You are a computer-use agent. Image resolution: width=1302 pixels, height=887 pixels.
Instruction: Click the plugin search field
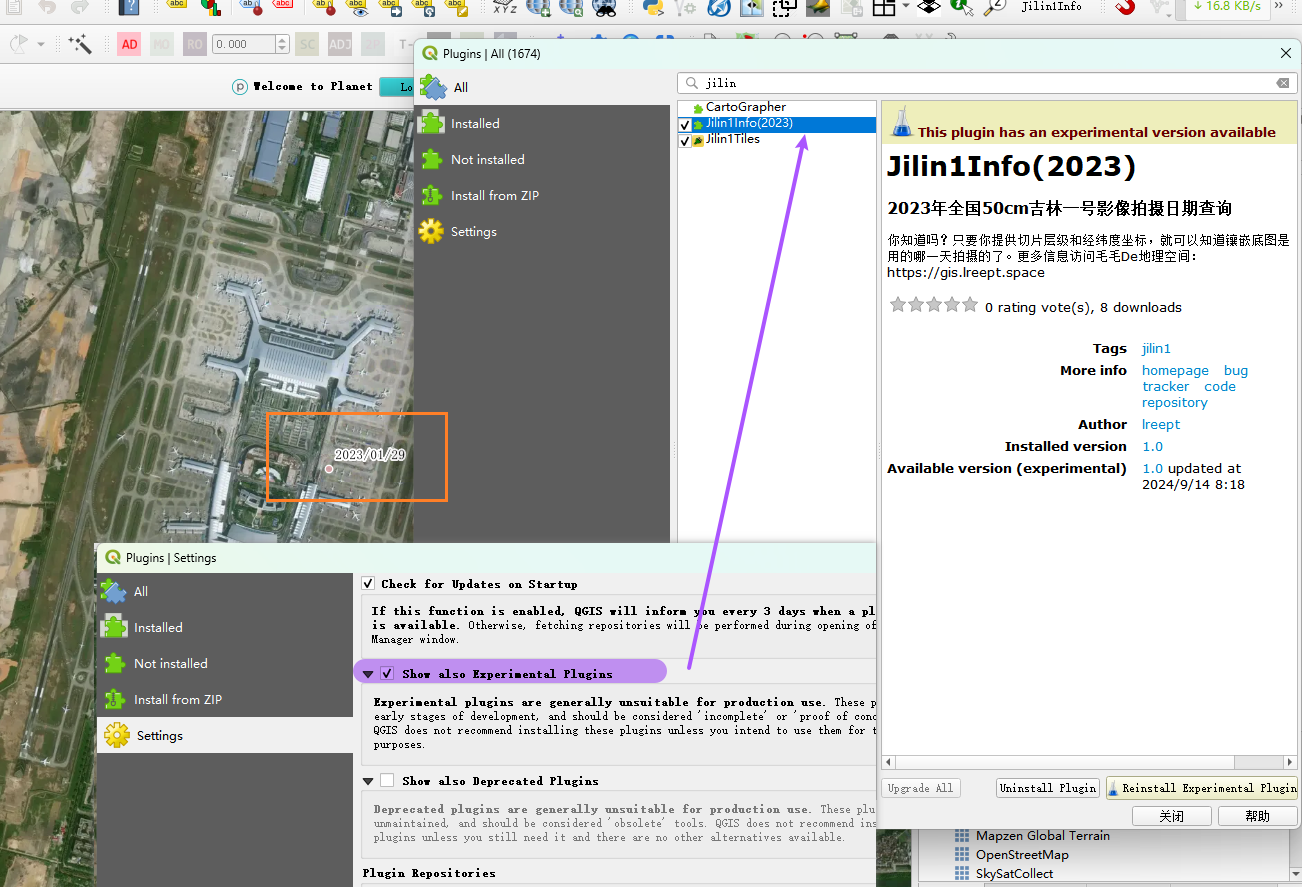tap(985, 83)
